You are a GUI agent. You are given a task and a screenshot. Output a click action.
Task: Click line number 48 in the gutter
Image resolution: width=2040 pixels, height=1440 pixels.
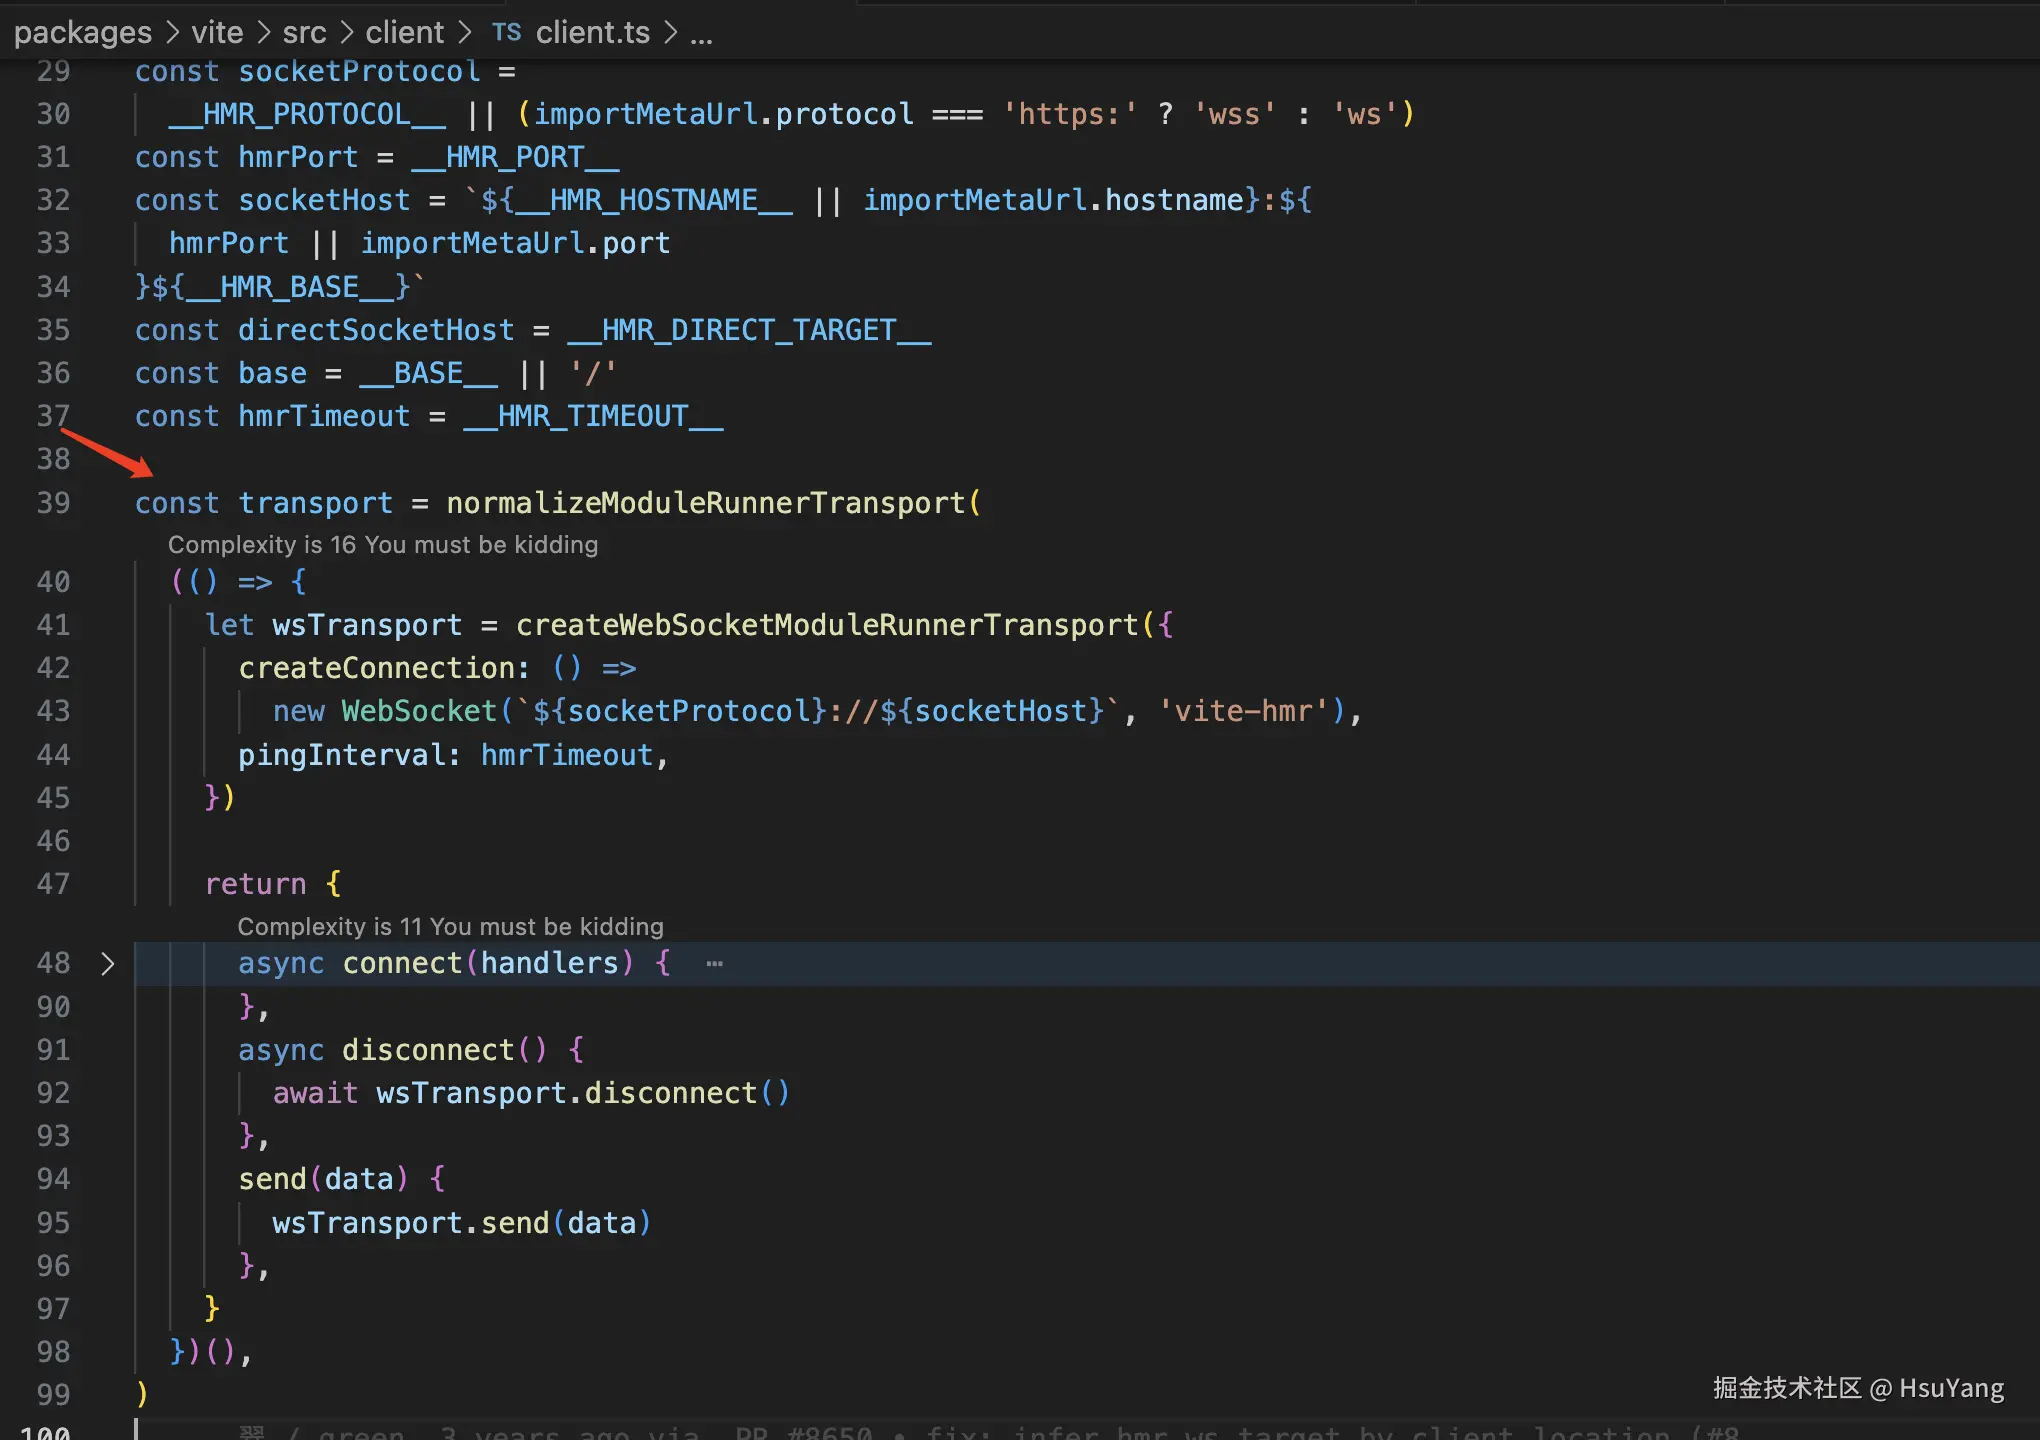coord(54,963)
